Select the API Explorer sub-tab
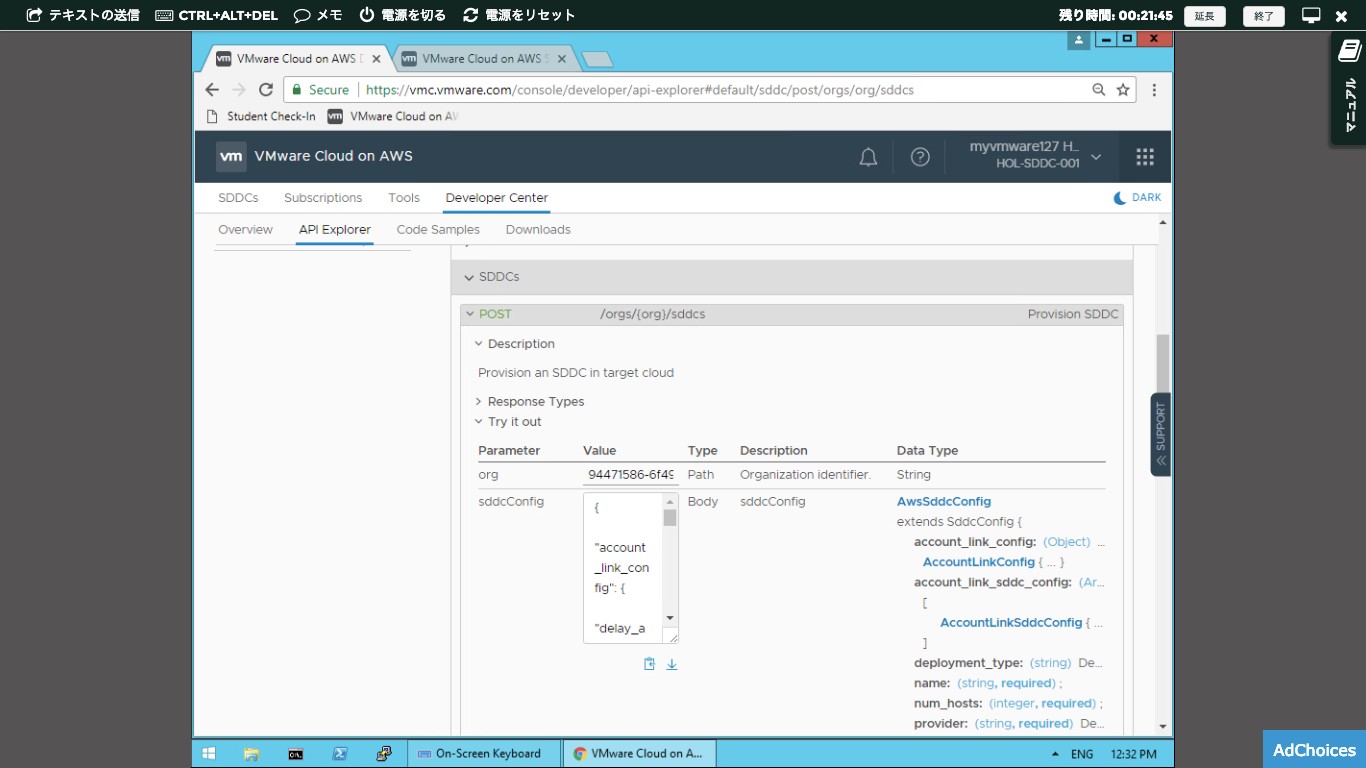 (x=335, y=230)
